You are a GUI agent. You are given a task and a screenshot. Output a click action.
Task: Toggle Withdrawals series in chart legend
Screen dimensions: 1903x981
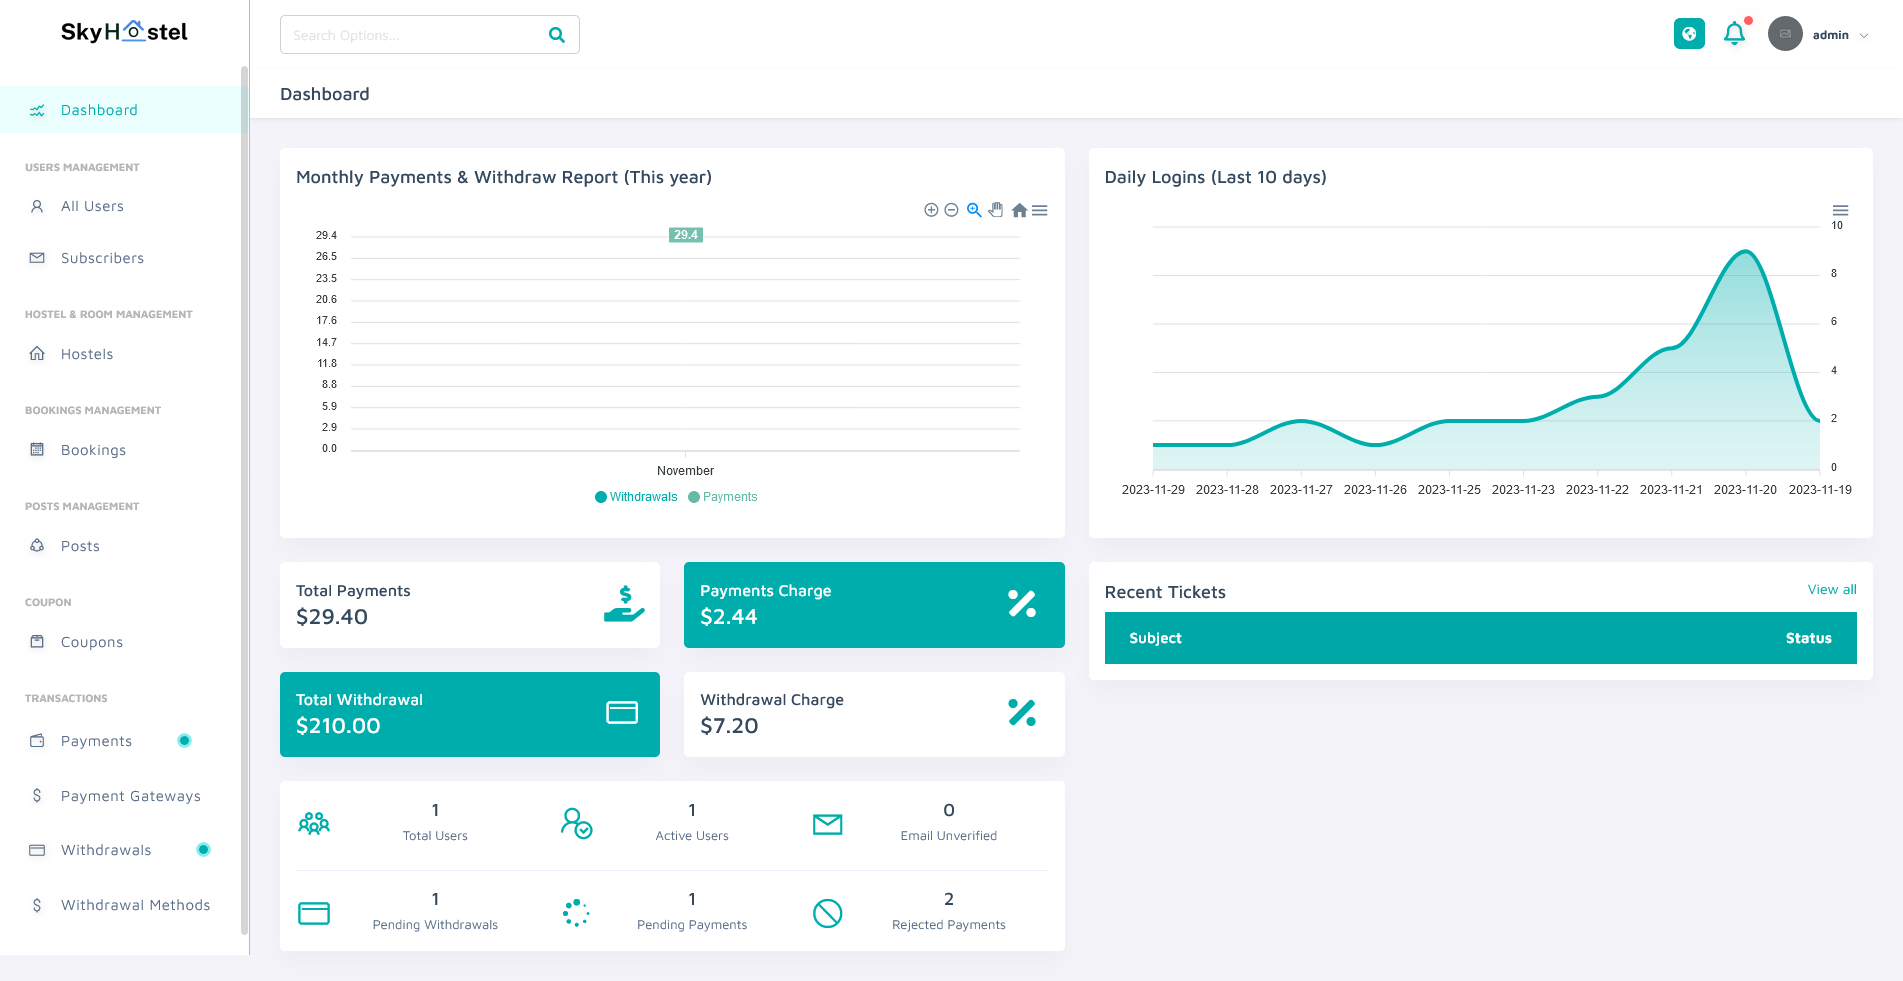click(636, 497)
